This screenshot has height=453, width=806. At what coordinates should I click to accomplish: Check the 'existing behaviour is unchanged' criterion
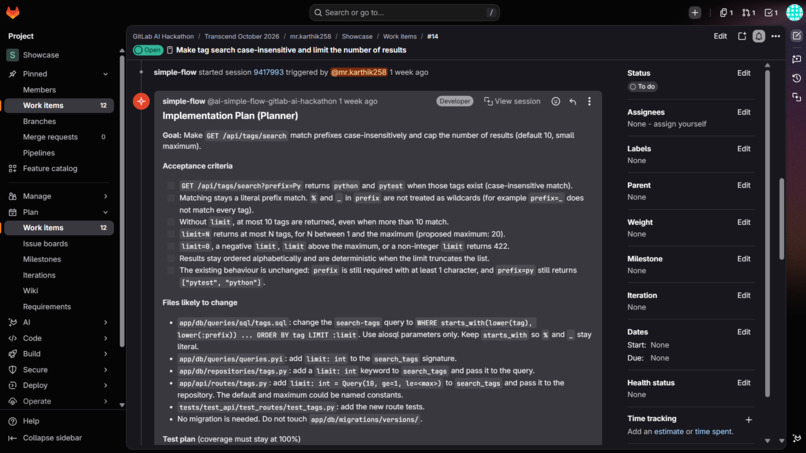click(x=171, y=270)
